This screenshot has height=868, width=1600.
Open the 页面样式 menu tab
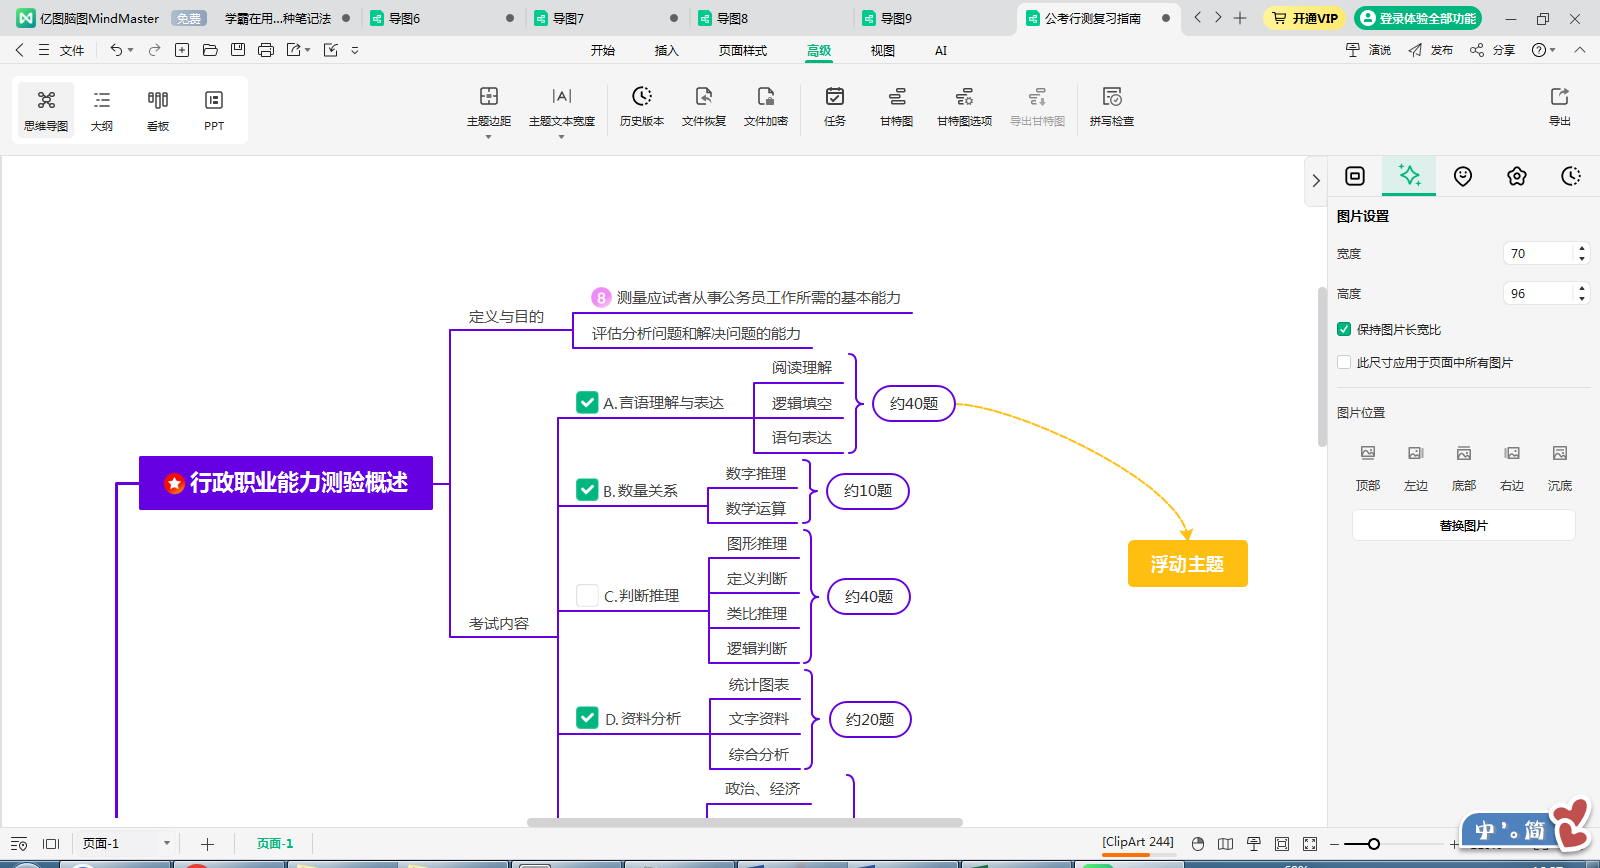click(742, 50)
